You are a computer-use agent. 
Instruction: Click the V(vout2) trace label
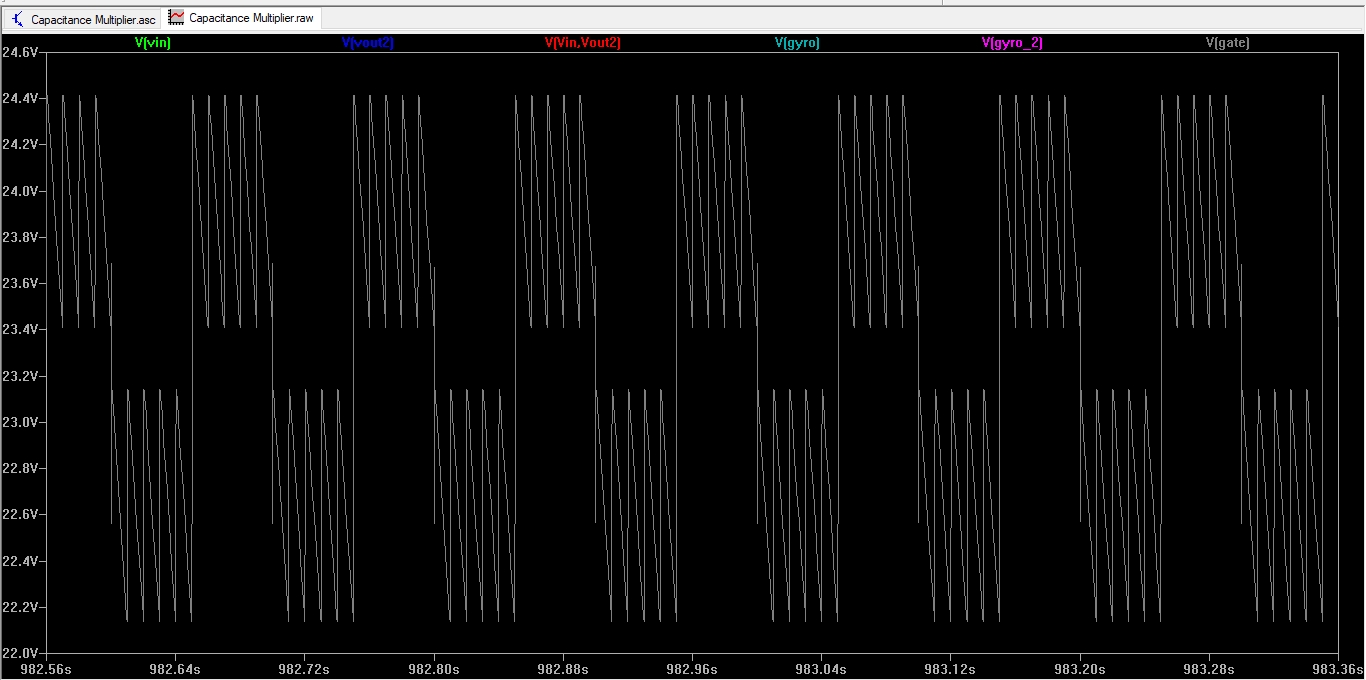368,43
